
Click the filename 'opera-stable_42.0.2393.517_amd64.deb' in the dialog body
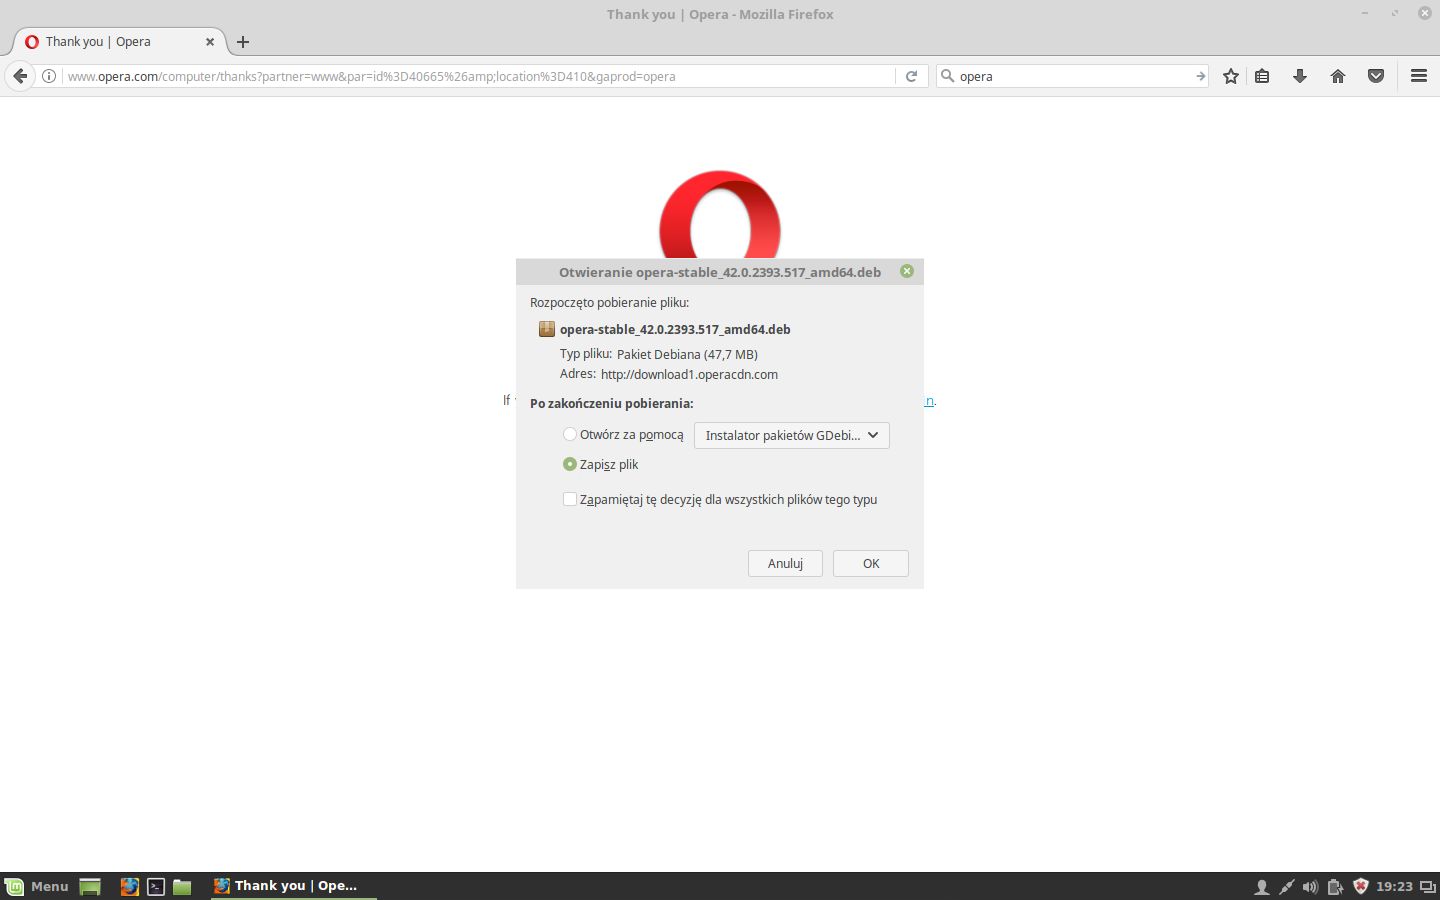[x=675, y=329]
